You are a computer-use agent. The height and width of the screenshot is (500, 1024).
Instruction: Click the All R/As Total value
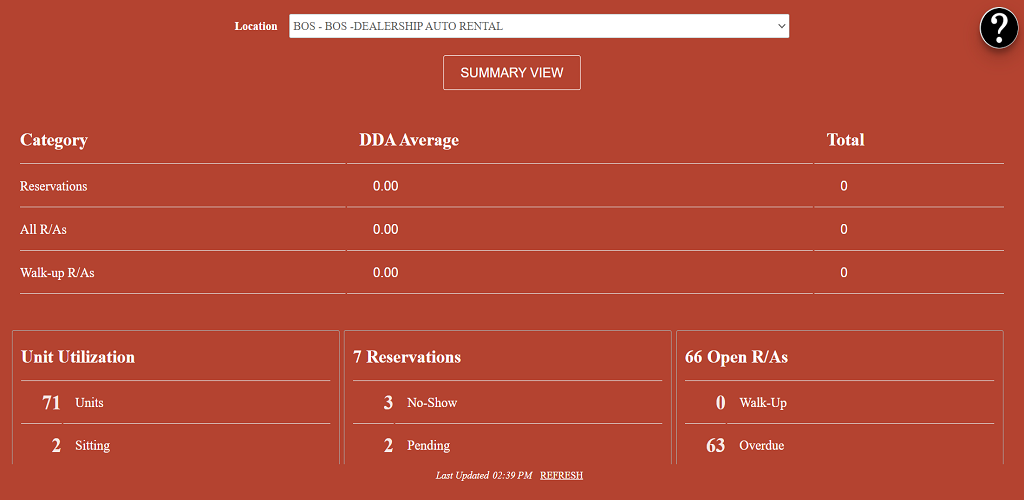click(844, 229)
